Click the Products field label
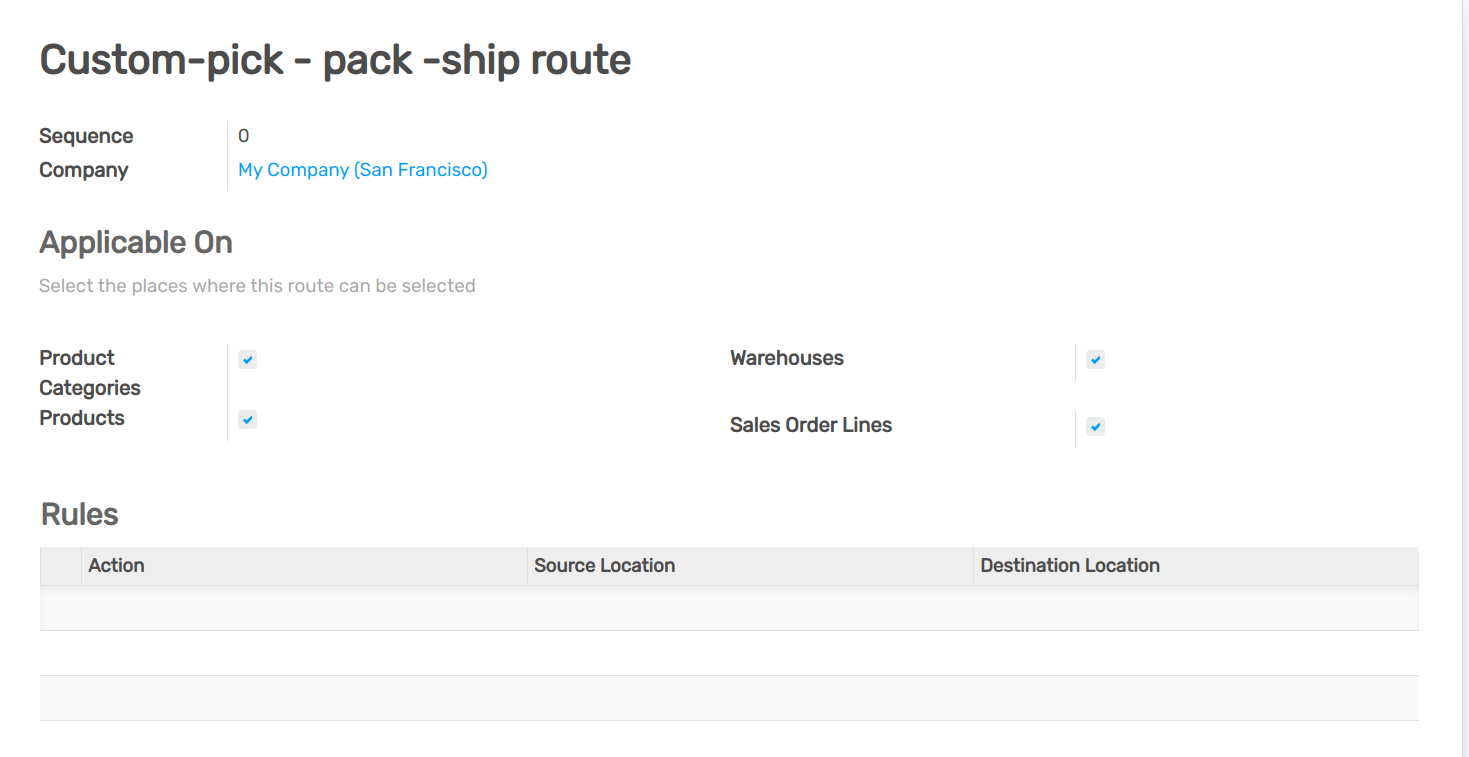1469x757 pixels. (x=81, y=417)
